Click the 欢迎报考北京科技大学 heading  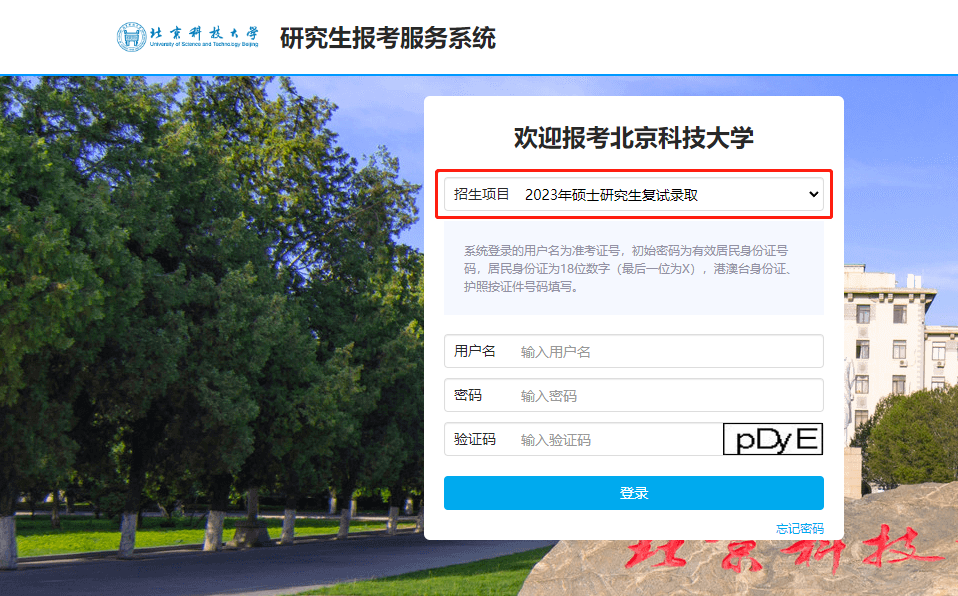634,138
